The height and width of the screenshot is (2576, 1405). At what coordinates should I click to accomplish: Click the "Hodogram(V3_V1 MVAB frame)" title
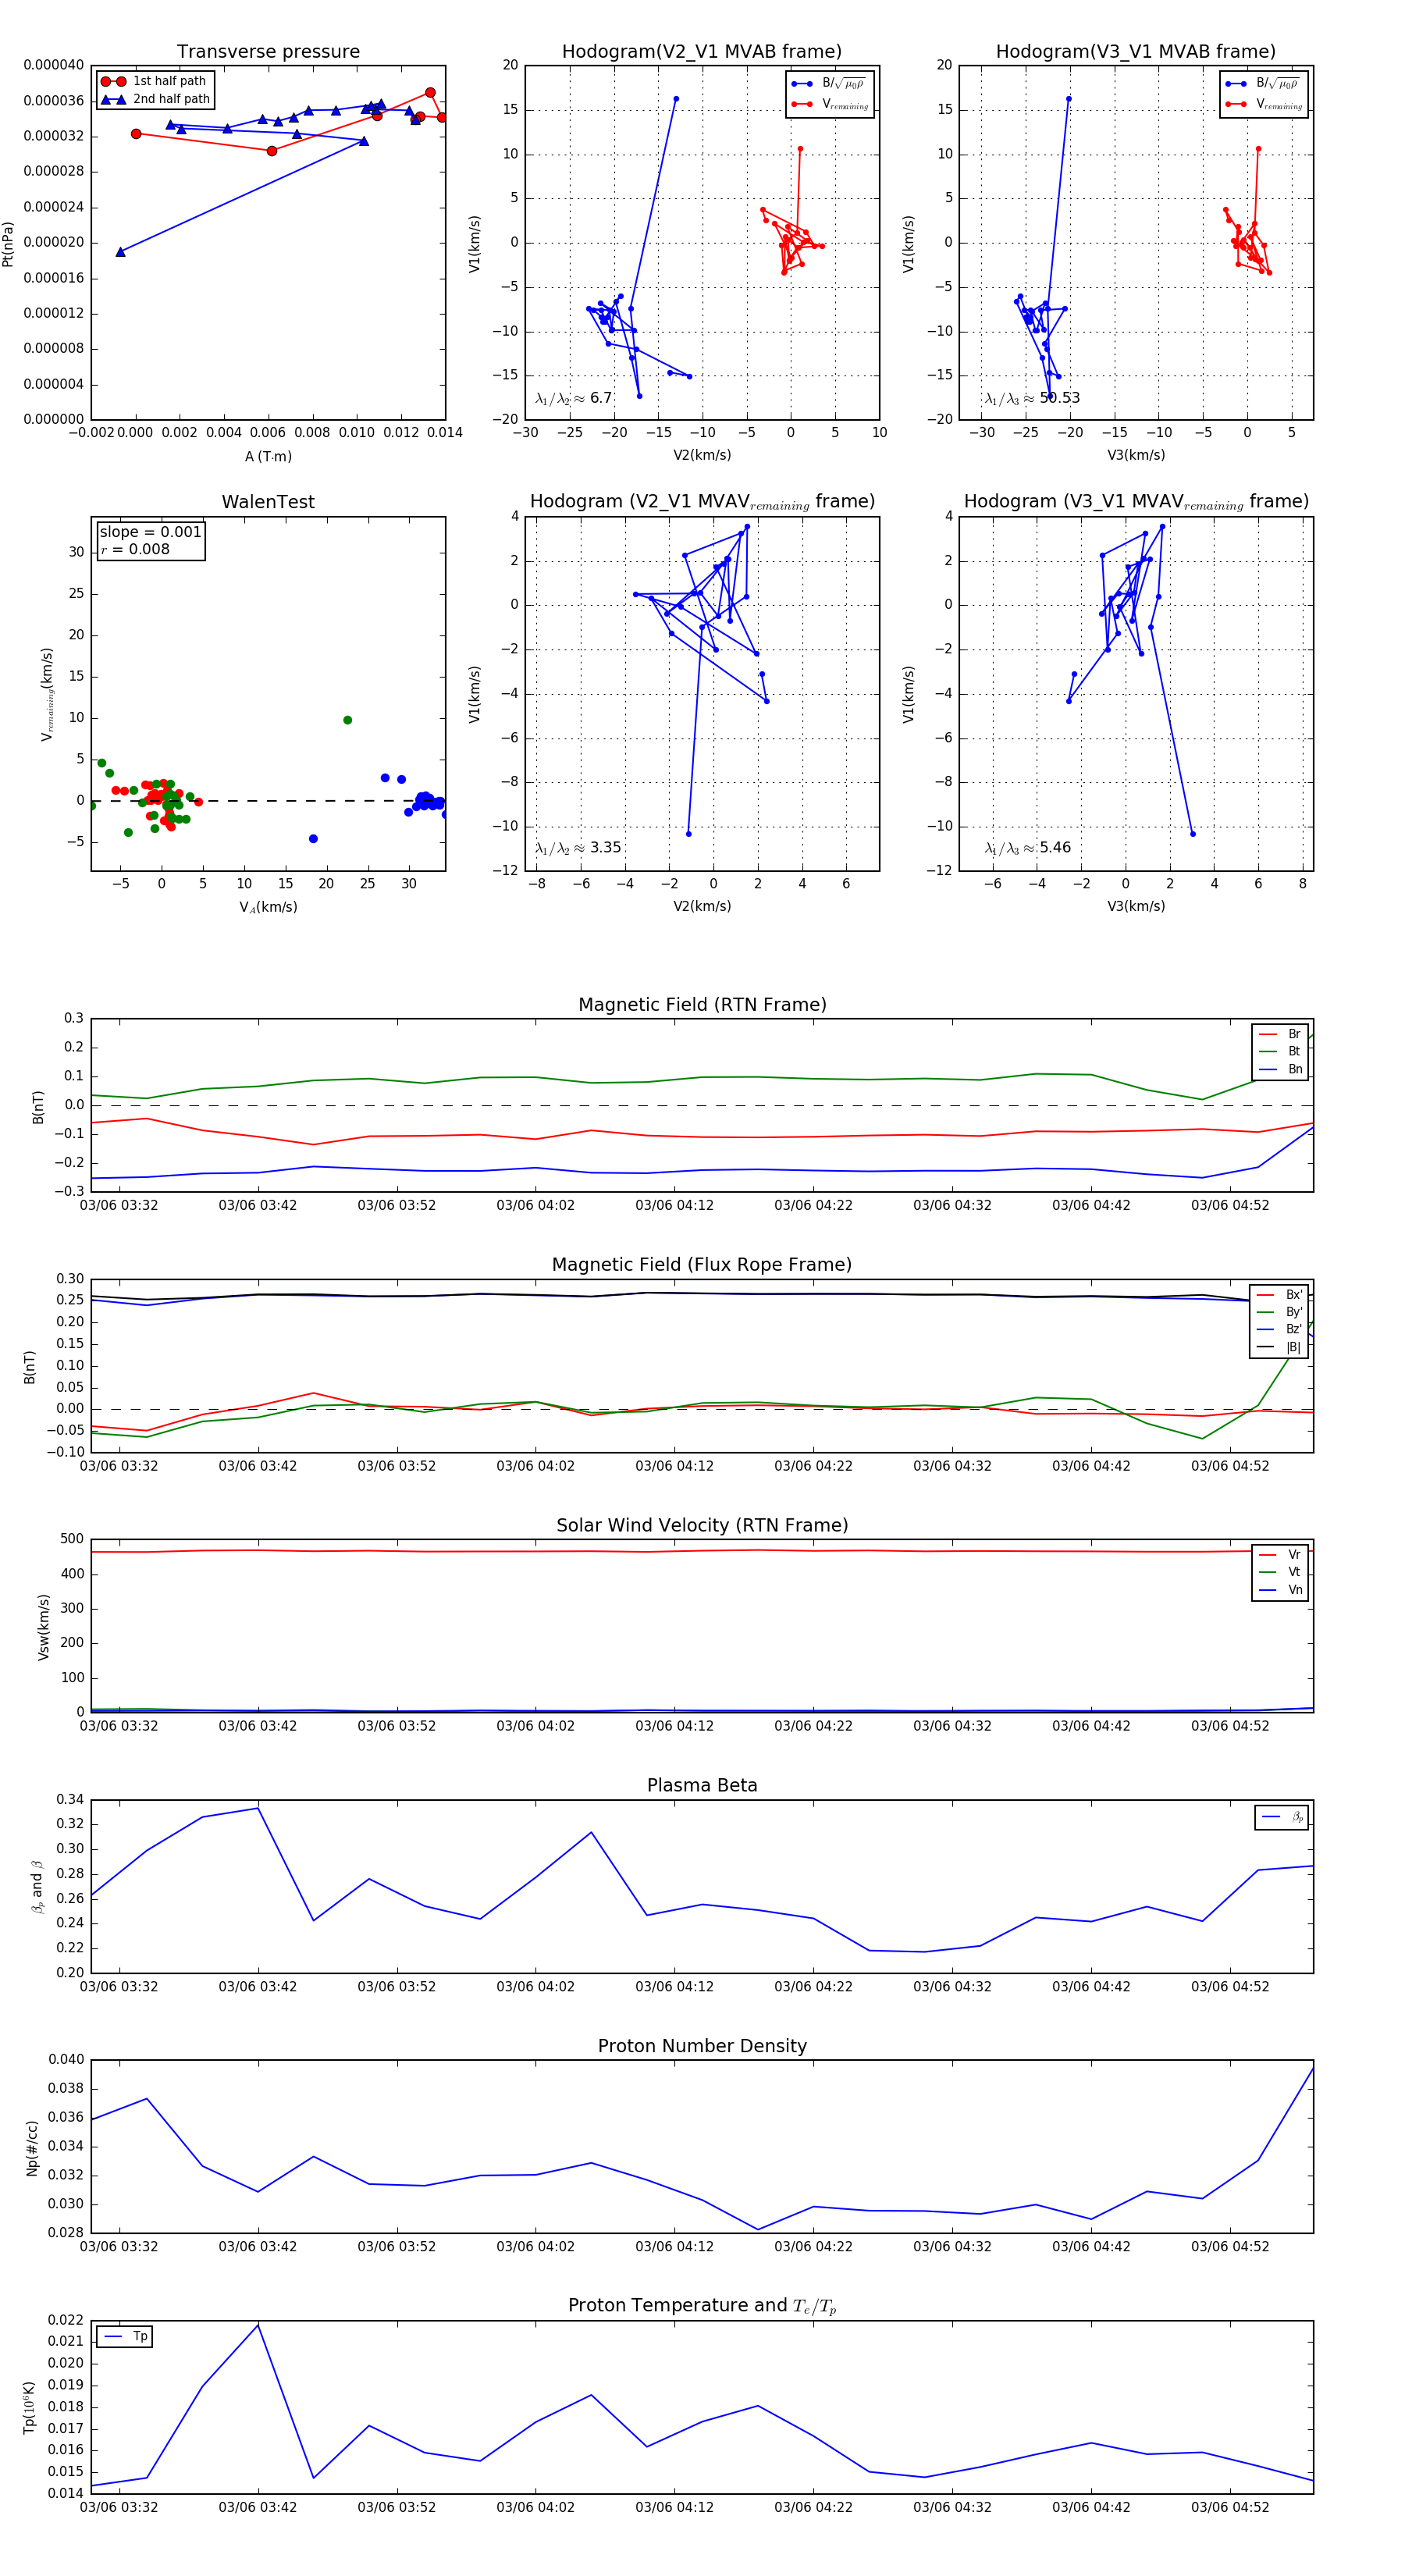[1136, 52]
